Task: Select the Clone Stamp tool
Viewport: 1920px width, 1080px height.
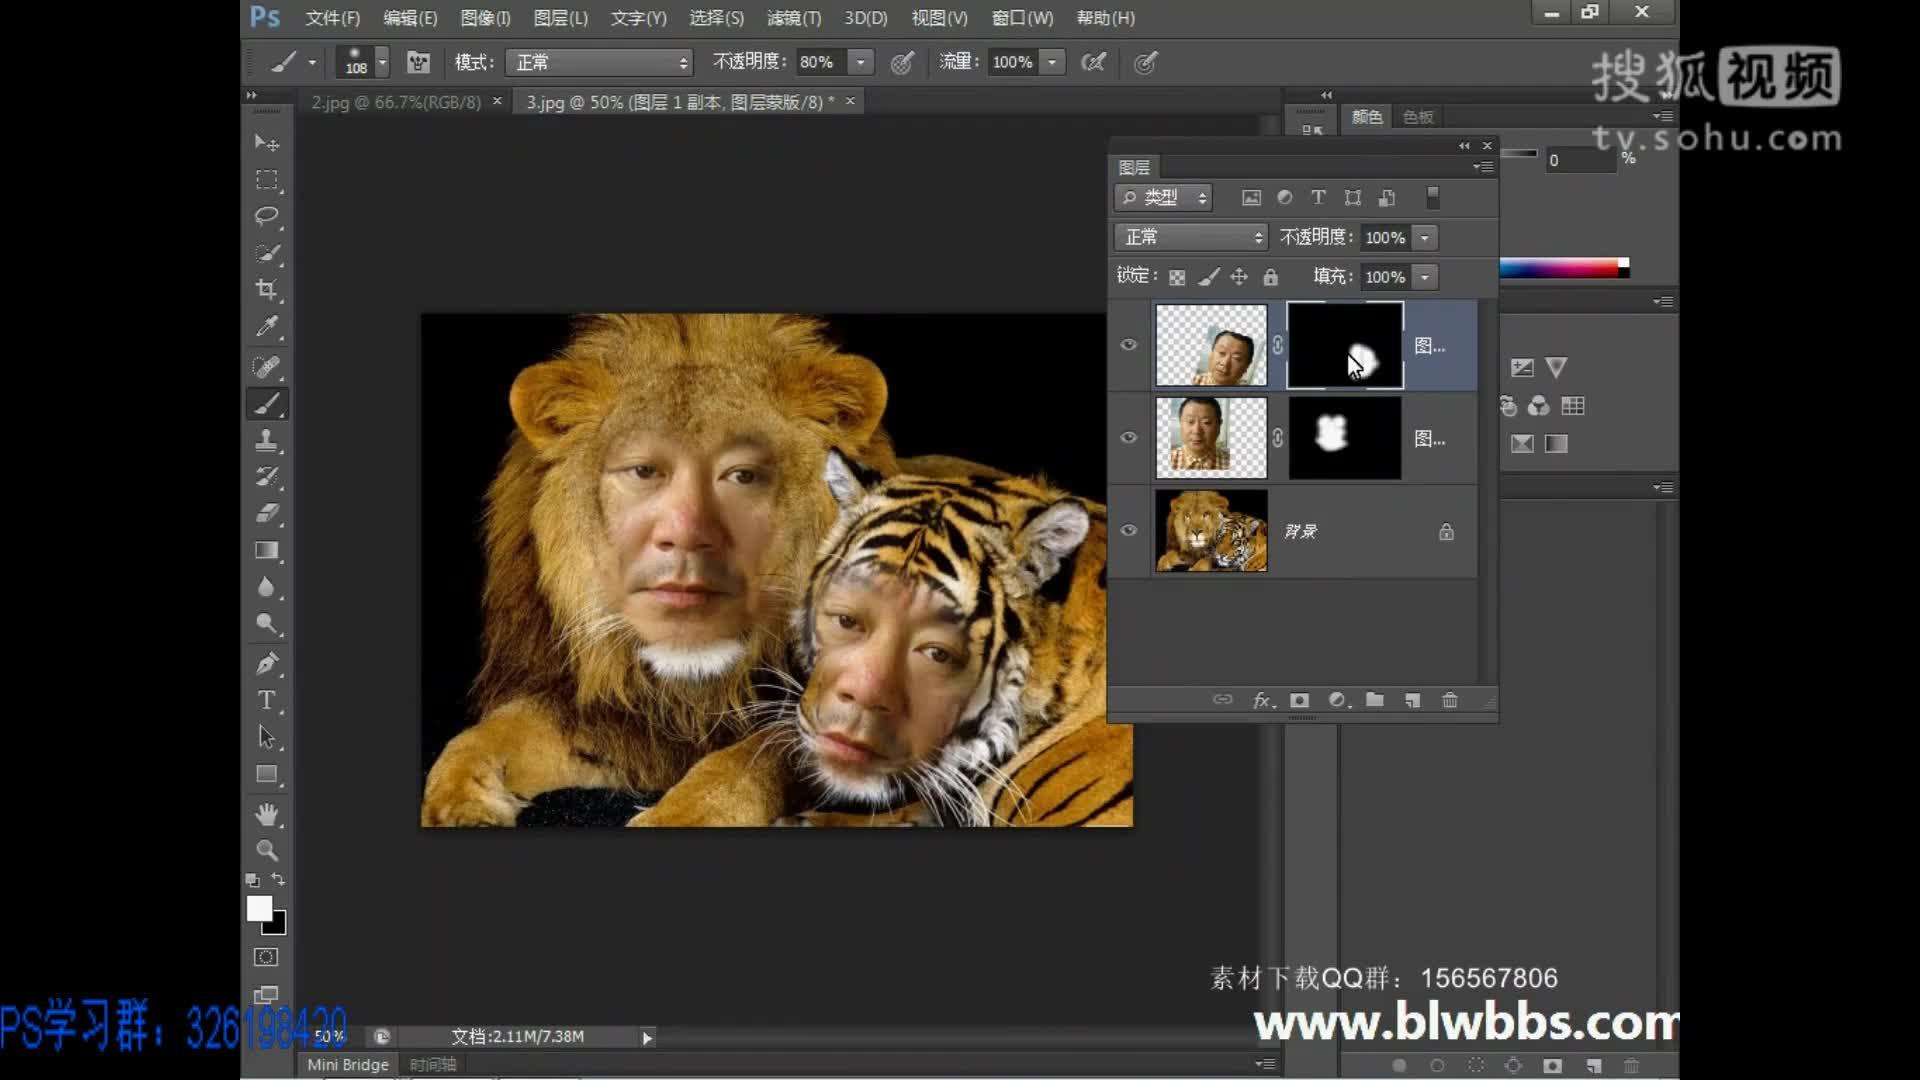Action: 266,440
